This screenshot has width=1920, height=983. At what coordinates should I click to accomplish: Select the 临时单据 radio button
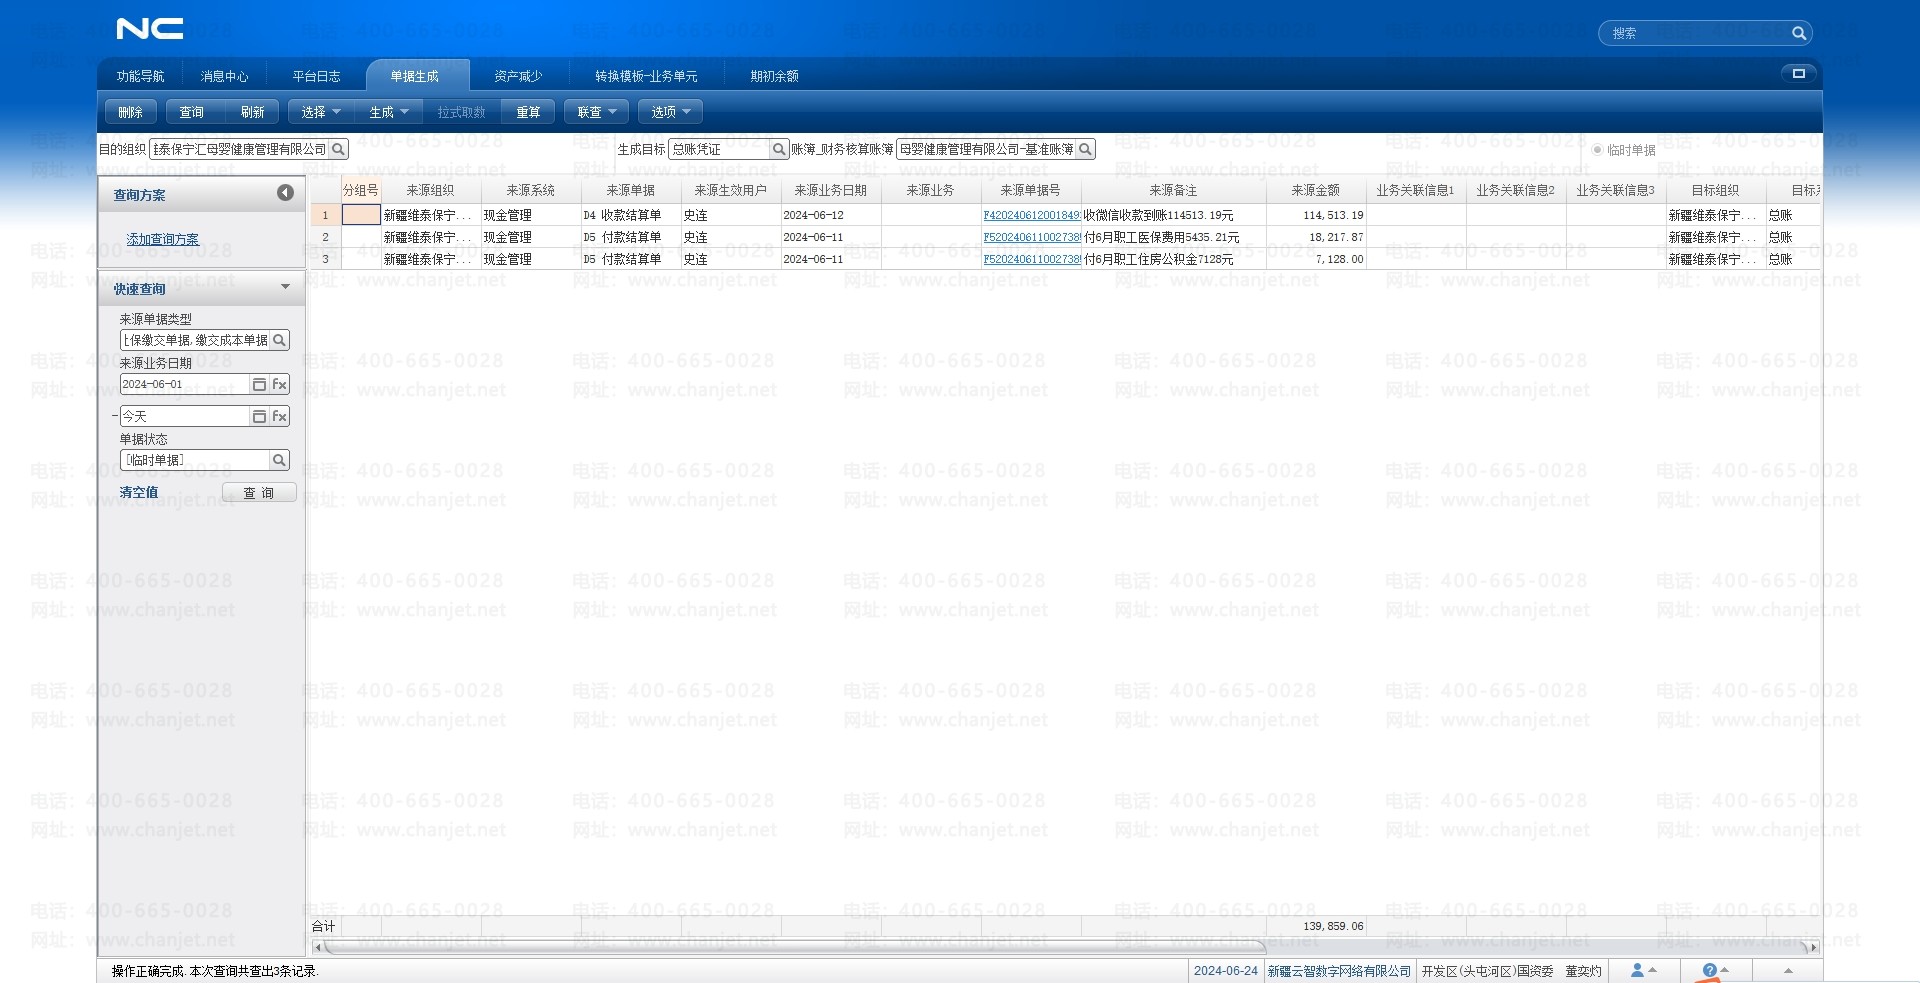[x=1597, y=150]
